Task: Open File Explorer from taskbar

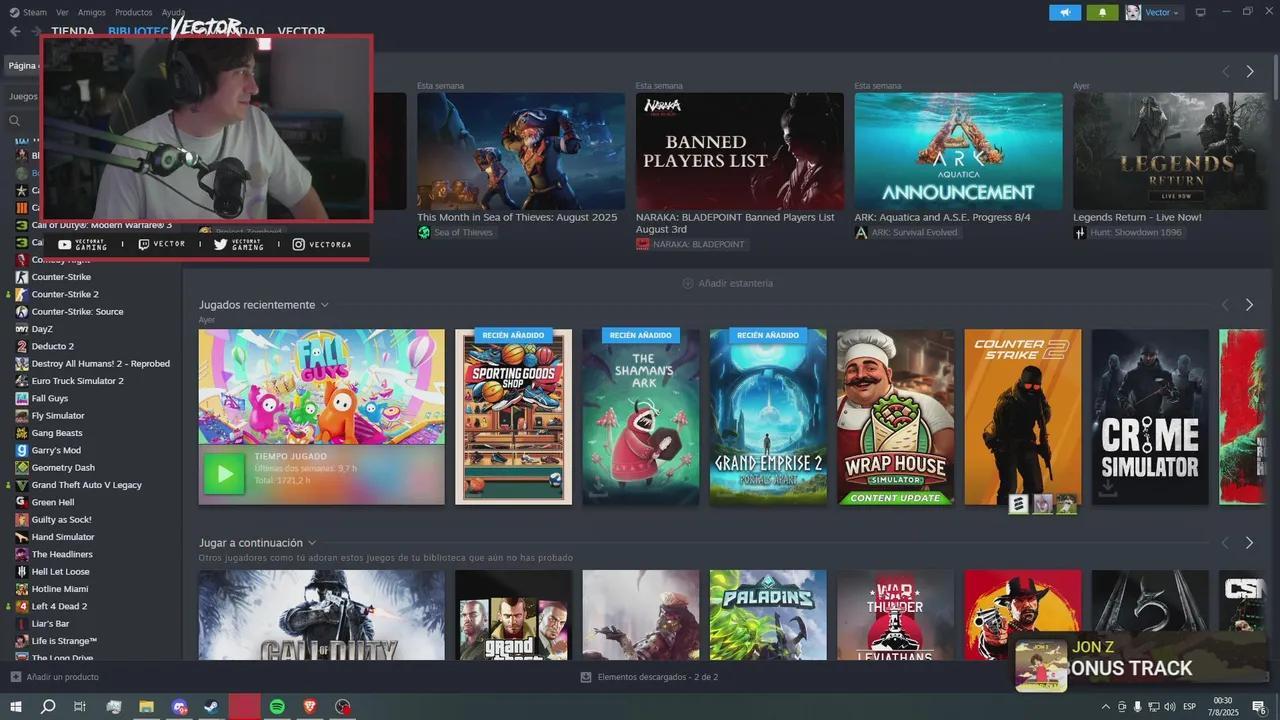Action: pyautogui.click(x=147, y=707)
